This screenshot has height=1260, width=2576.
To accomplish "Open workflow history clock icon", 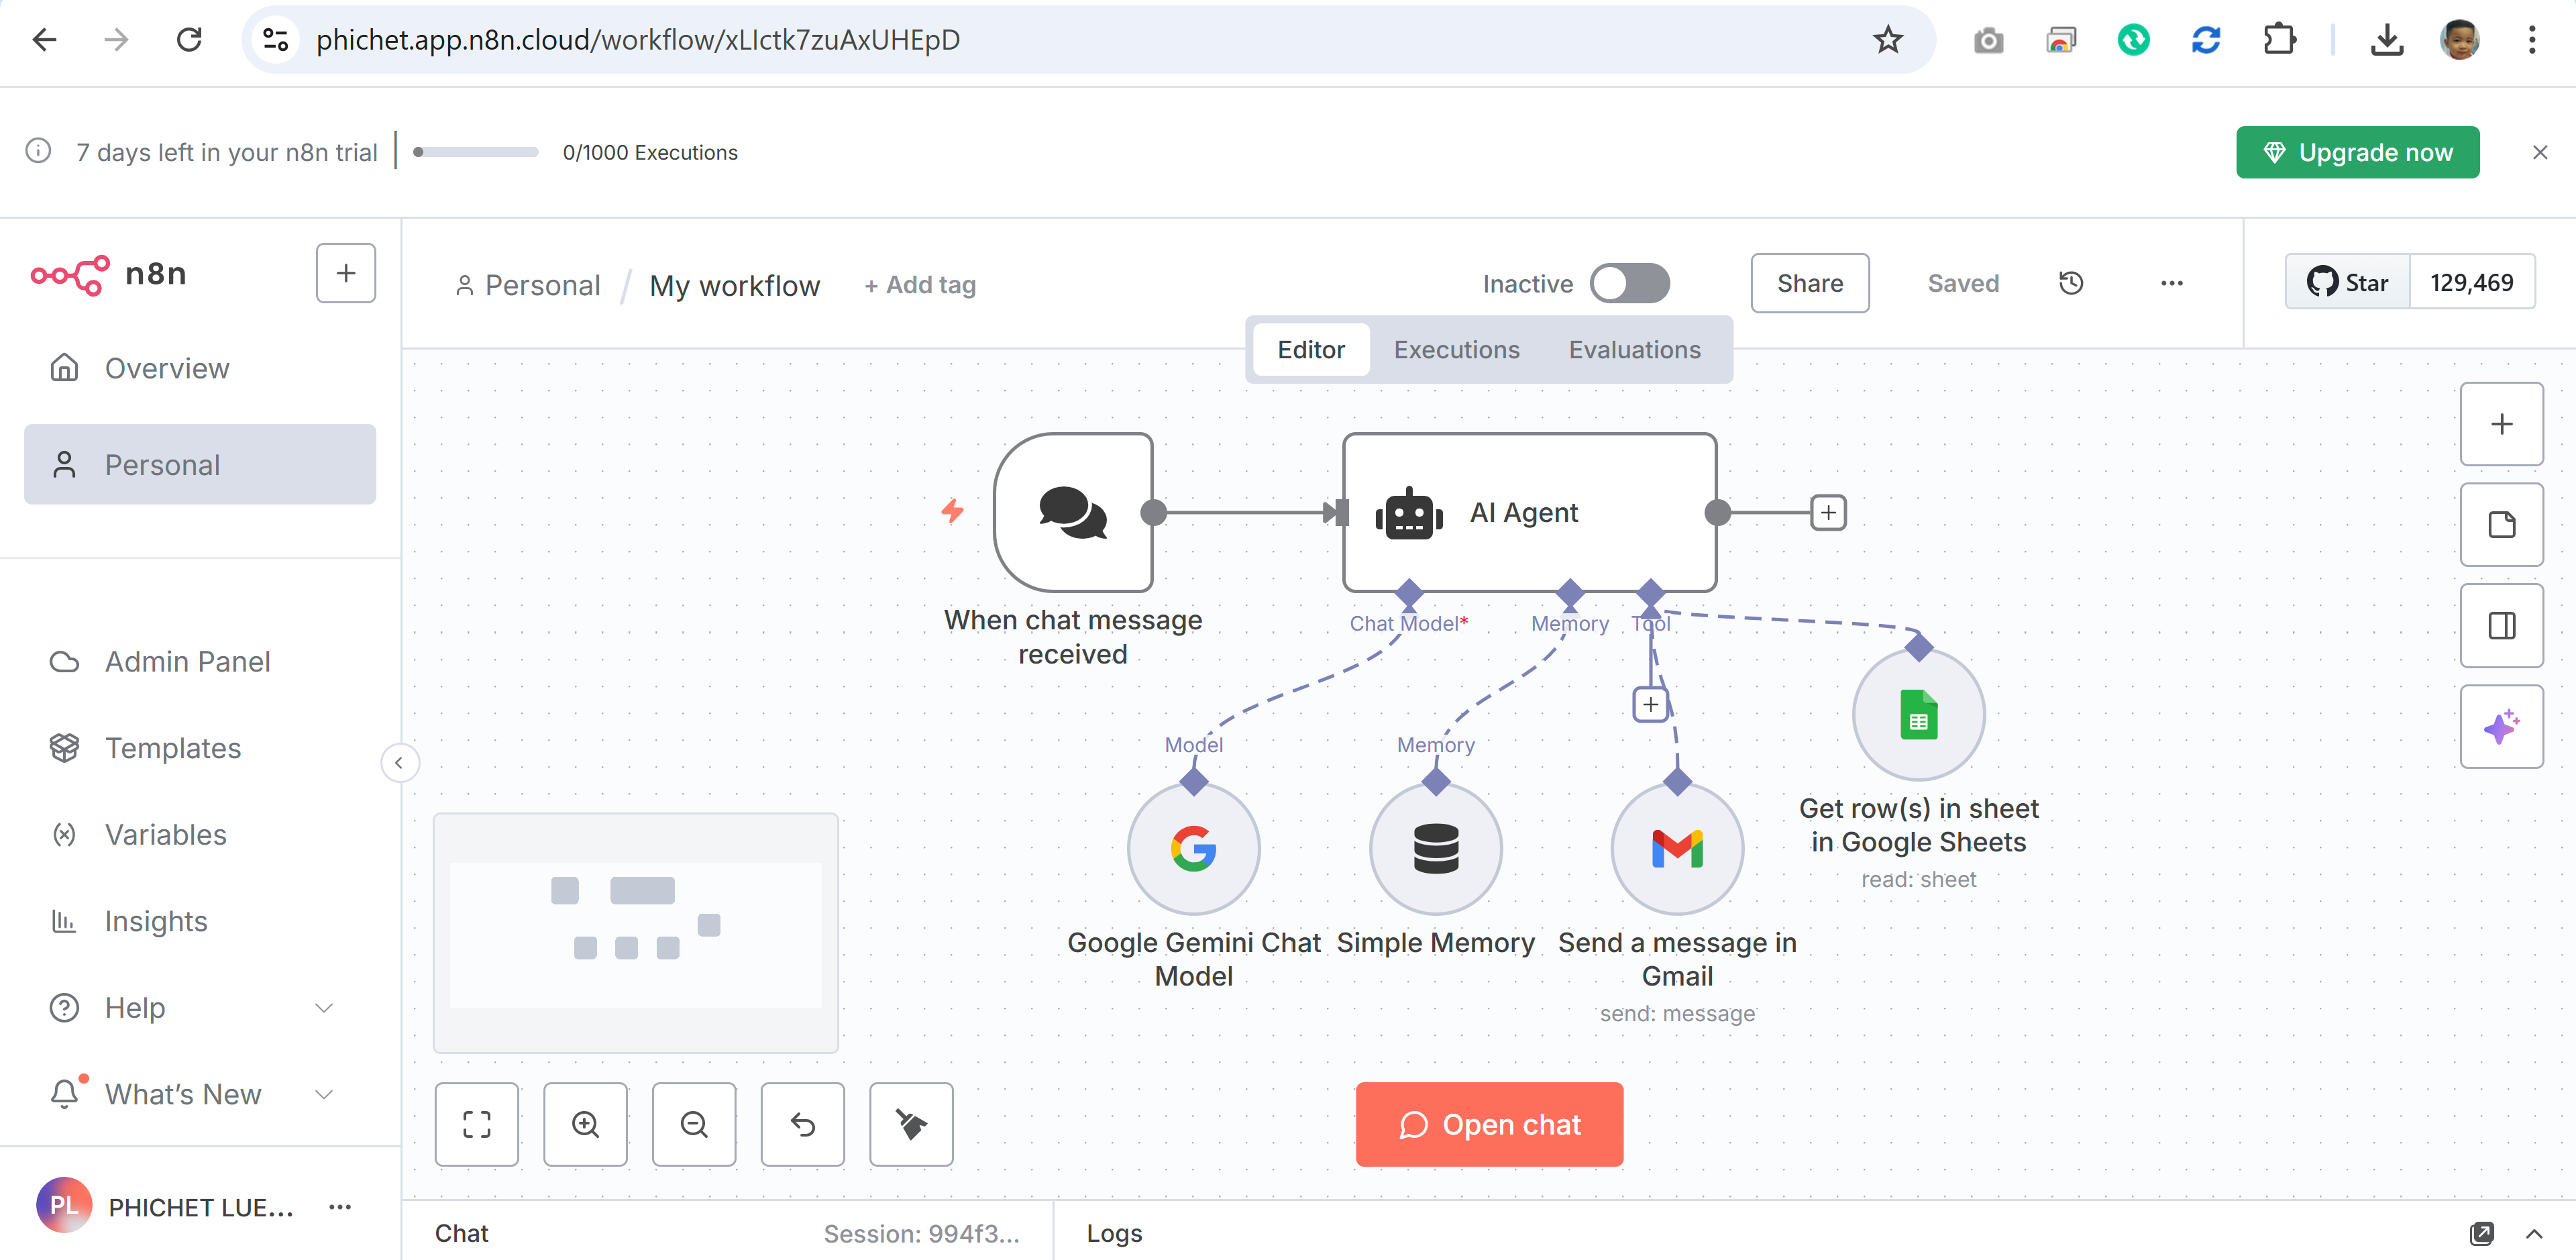I will tap(2071, 284).
